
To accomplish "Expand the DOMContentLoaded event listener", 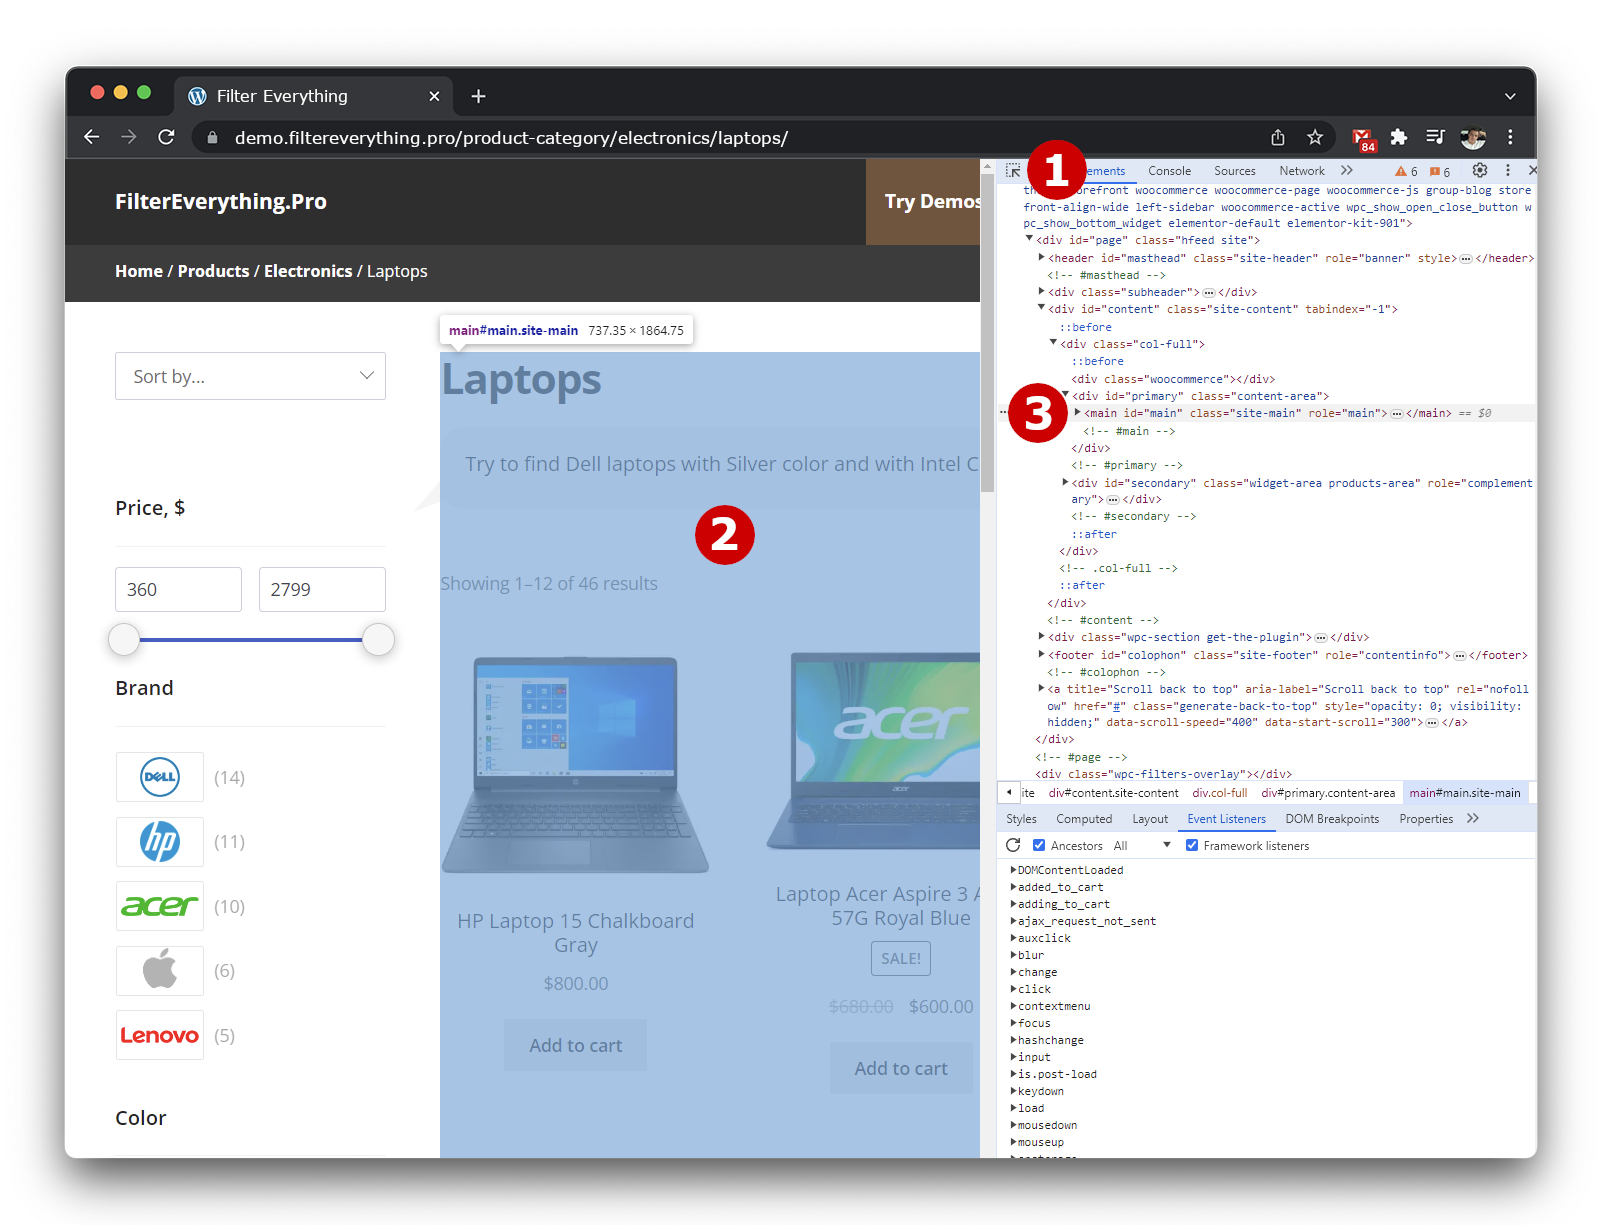I will 1014,870.
